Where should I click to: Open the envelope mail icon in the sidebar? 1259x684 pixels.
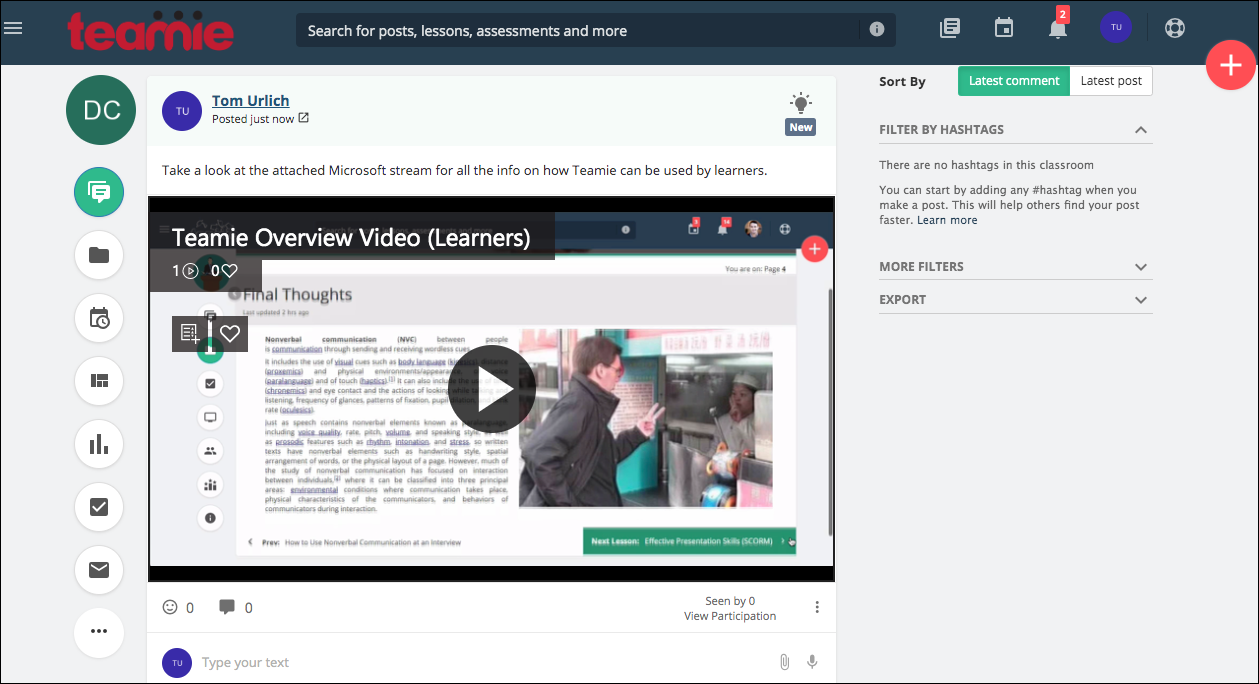[99, 570]
